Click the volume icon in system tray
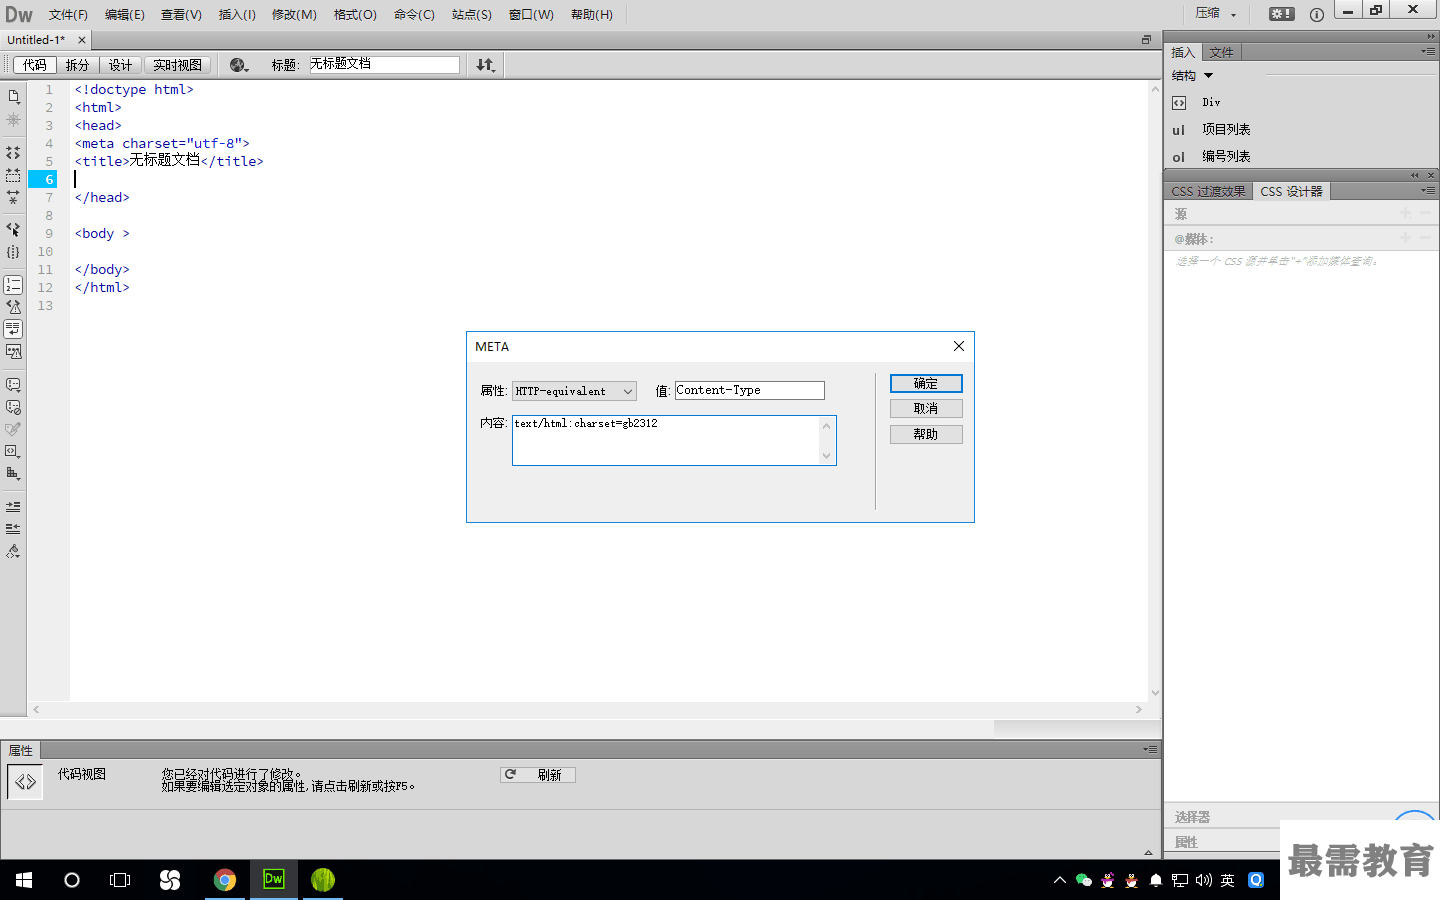This screenshot has width=1440, height=900. 1203,880
